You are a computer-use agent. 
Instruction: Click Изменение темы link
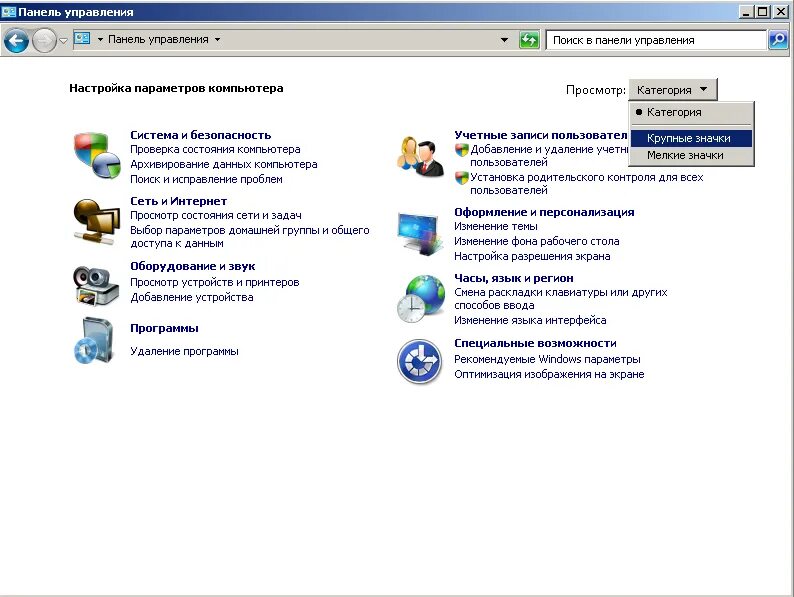[496, 226]
